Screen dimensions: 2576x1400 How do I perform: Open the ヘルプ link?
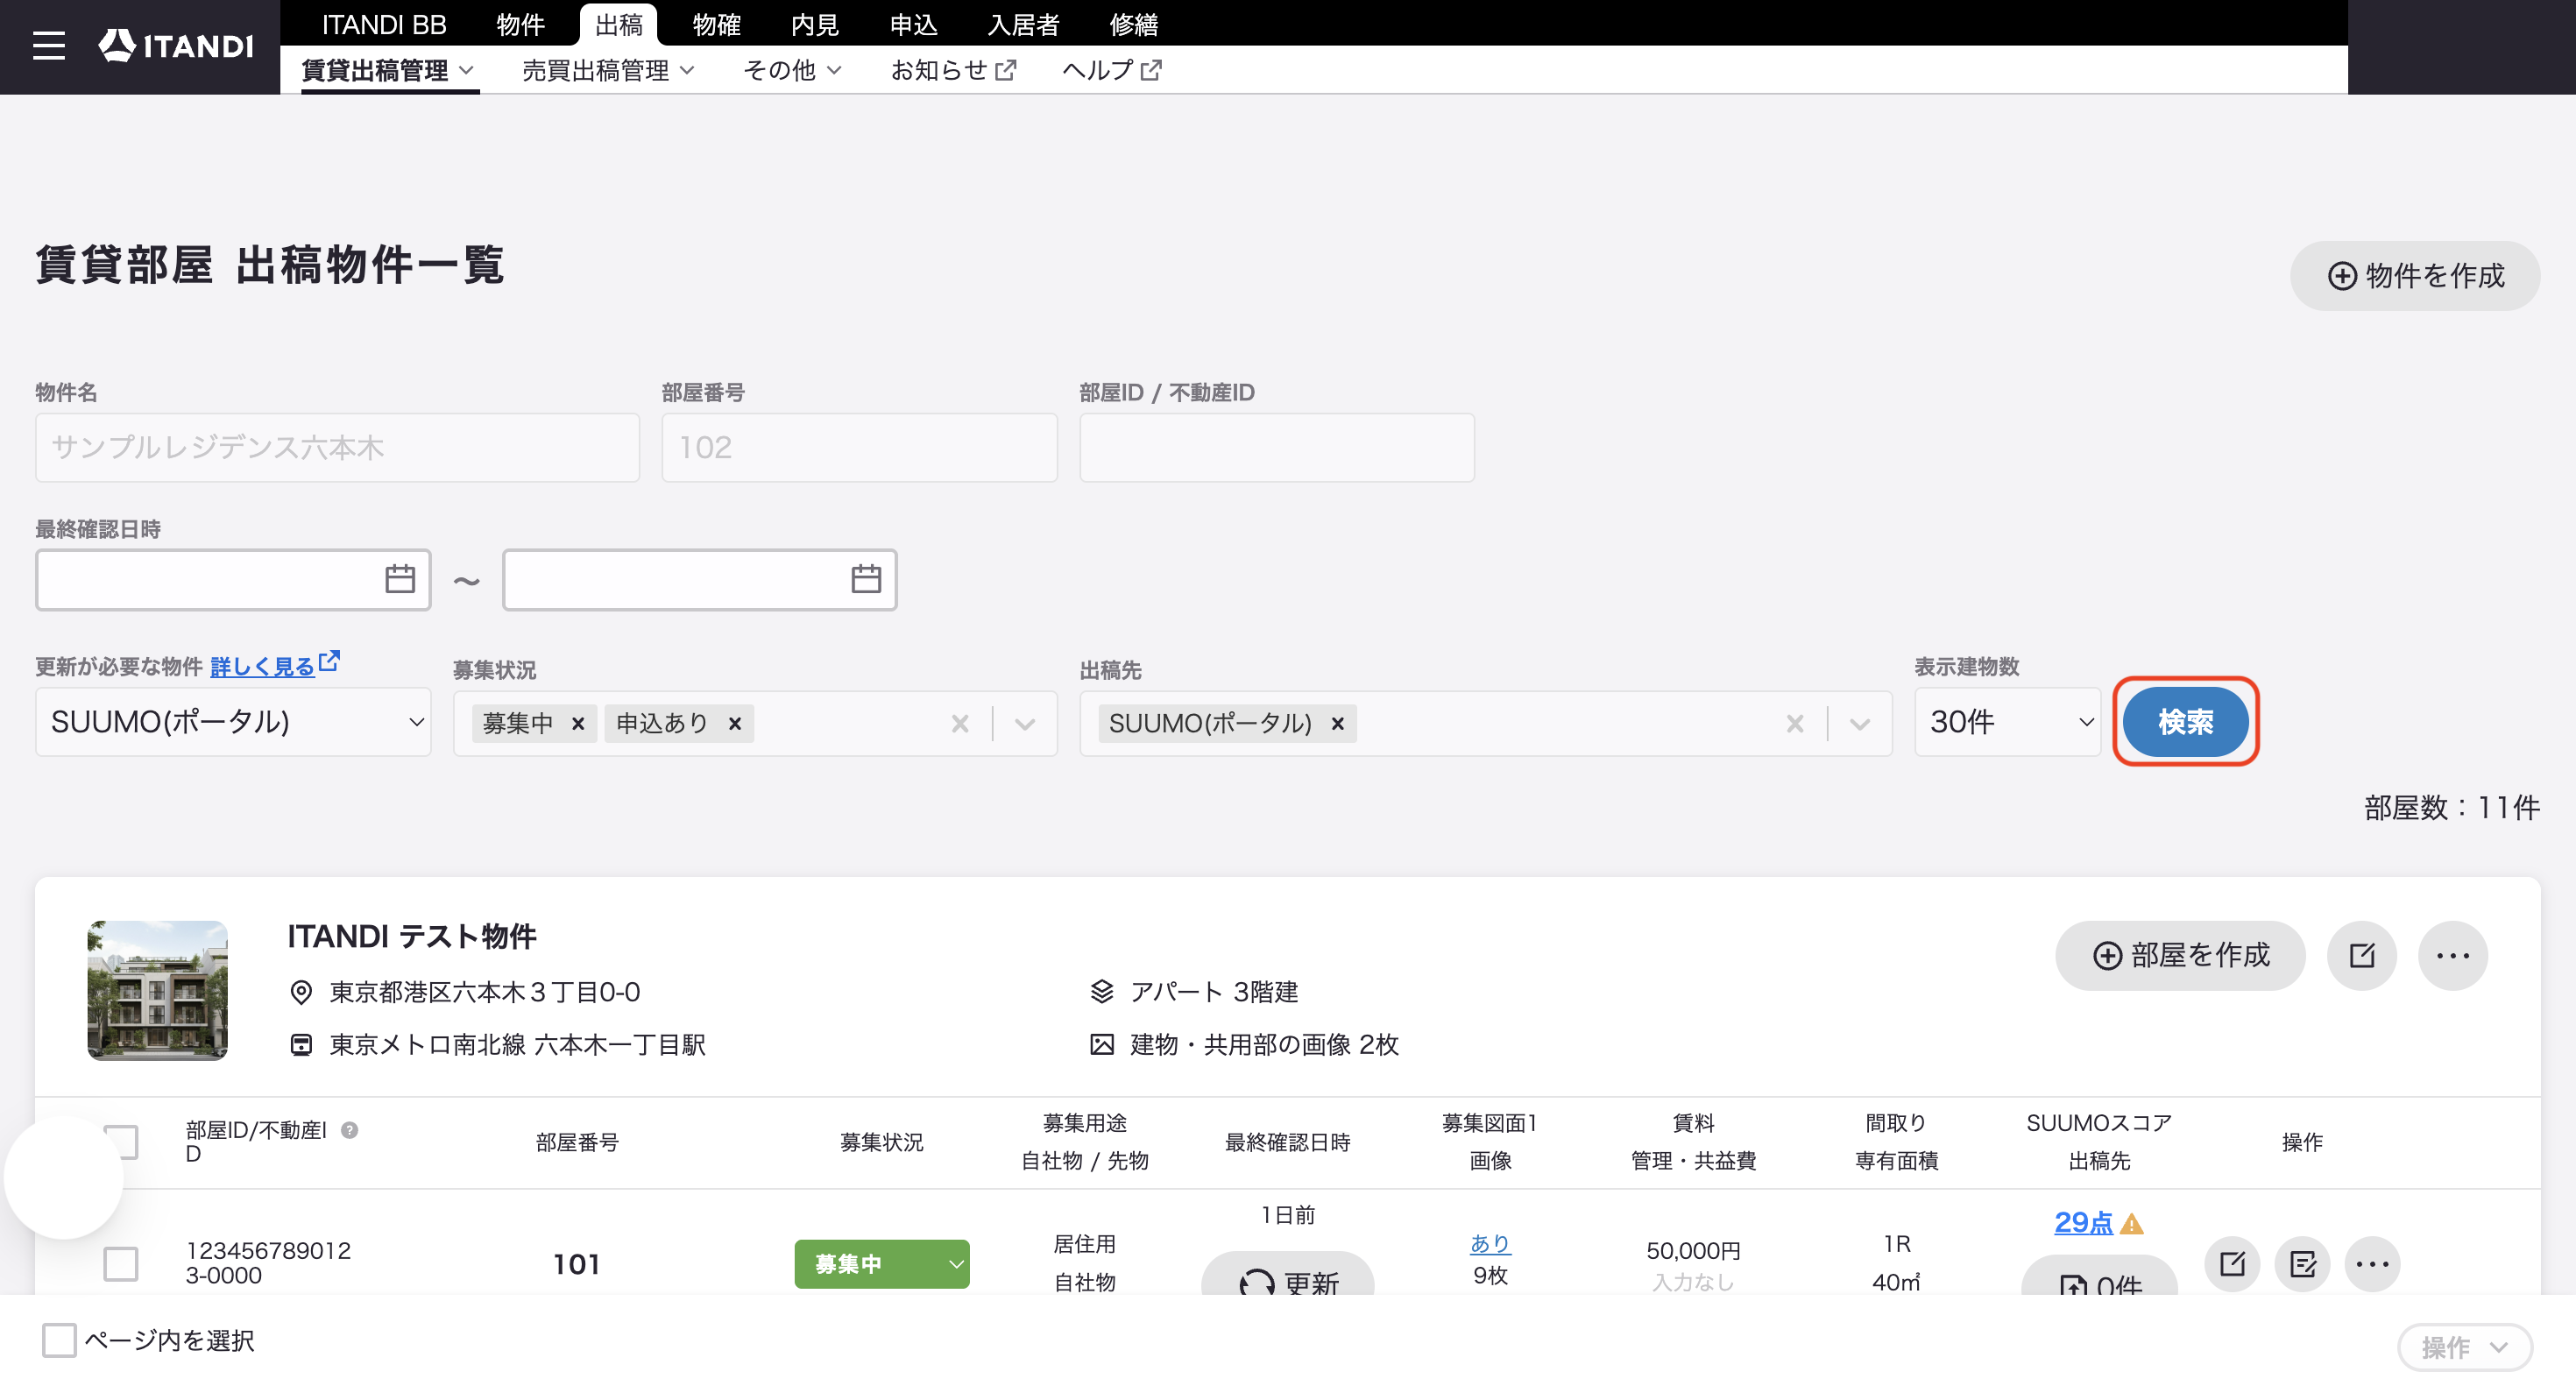pyautogui.click(x=1111, y=70)
